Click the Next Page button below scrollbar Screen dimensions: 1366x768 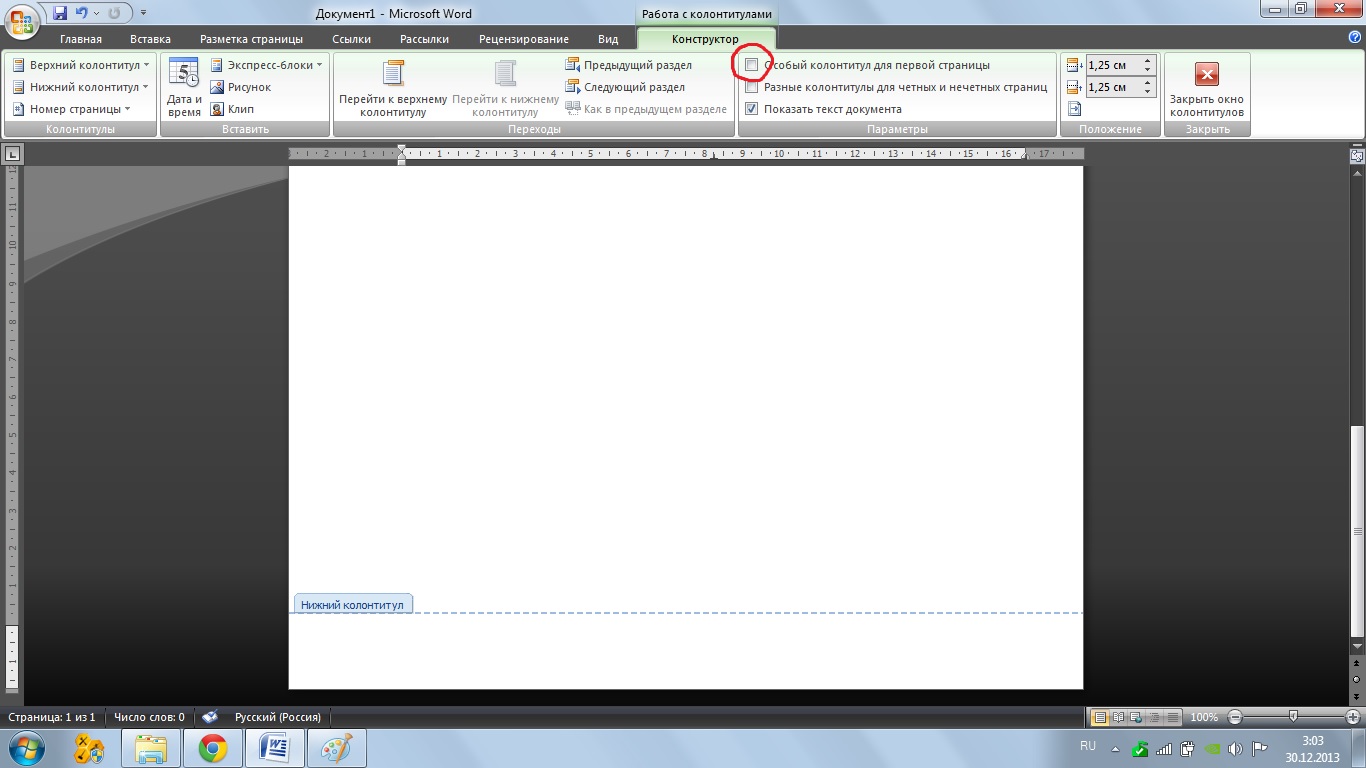[1357, 695]
